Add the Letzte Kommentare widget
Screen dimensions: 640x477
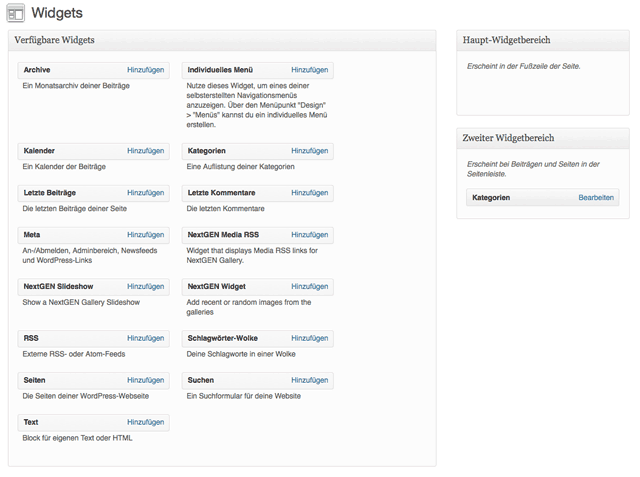(x=309, y=193)
